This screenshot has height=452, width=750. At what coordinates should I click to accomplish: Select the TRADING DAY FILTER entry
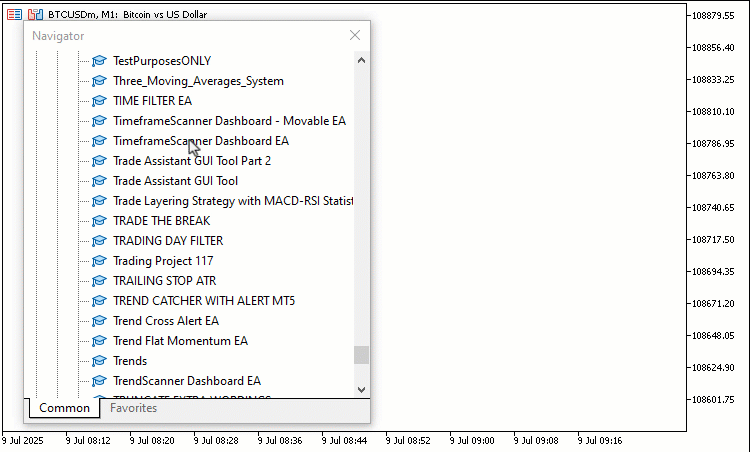coord(168,241)
